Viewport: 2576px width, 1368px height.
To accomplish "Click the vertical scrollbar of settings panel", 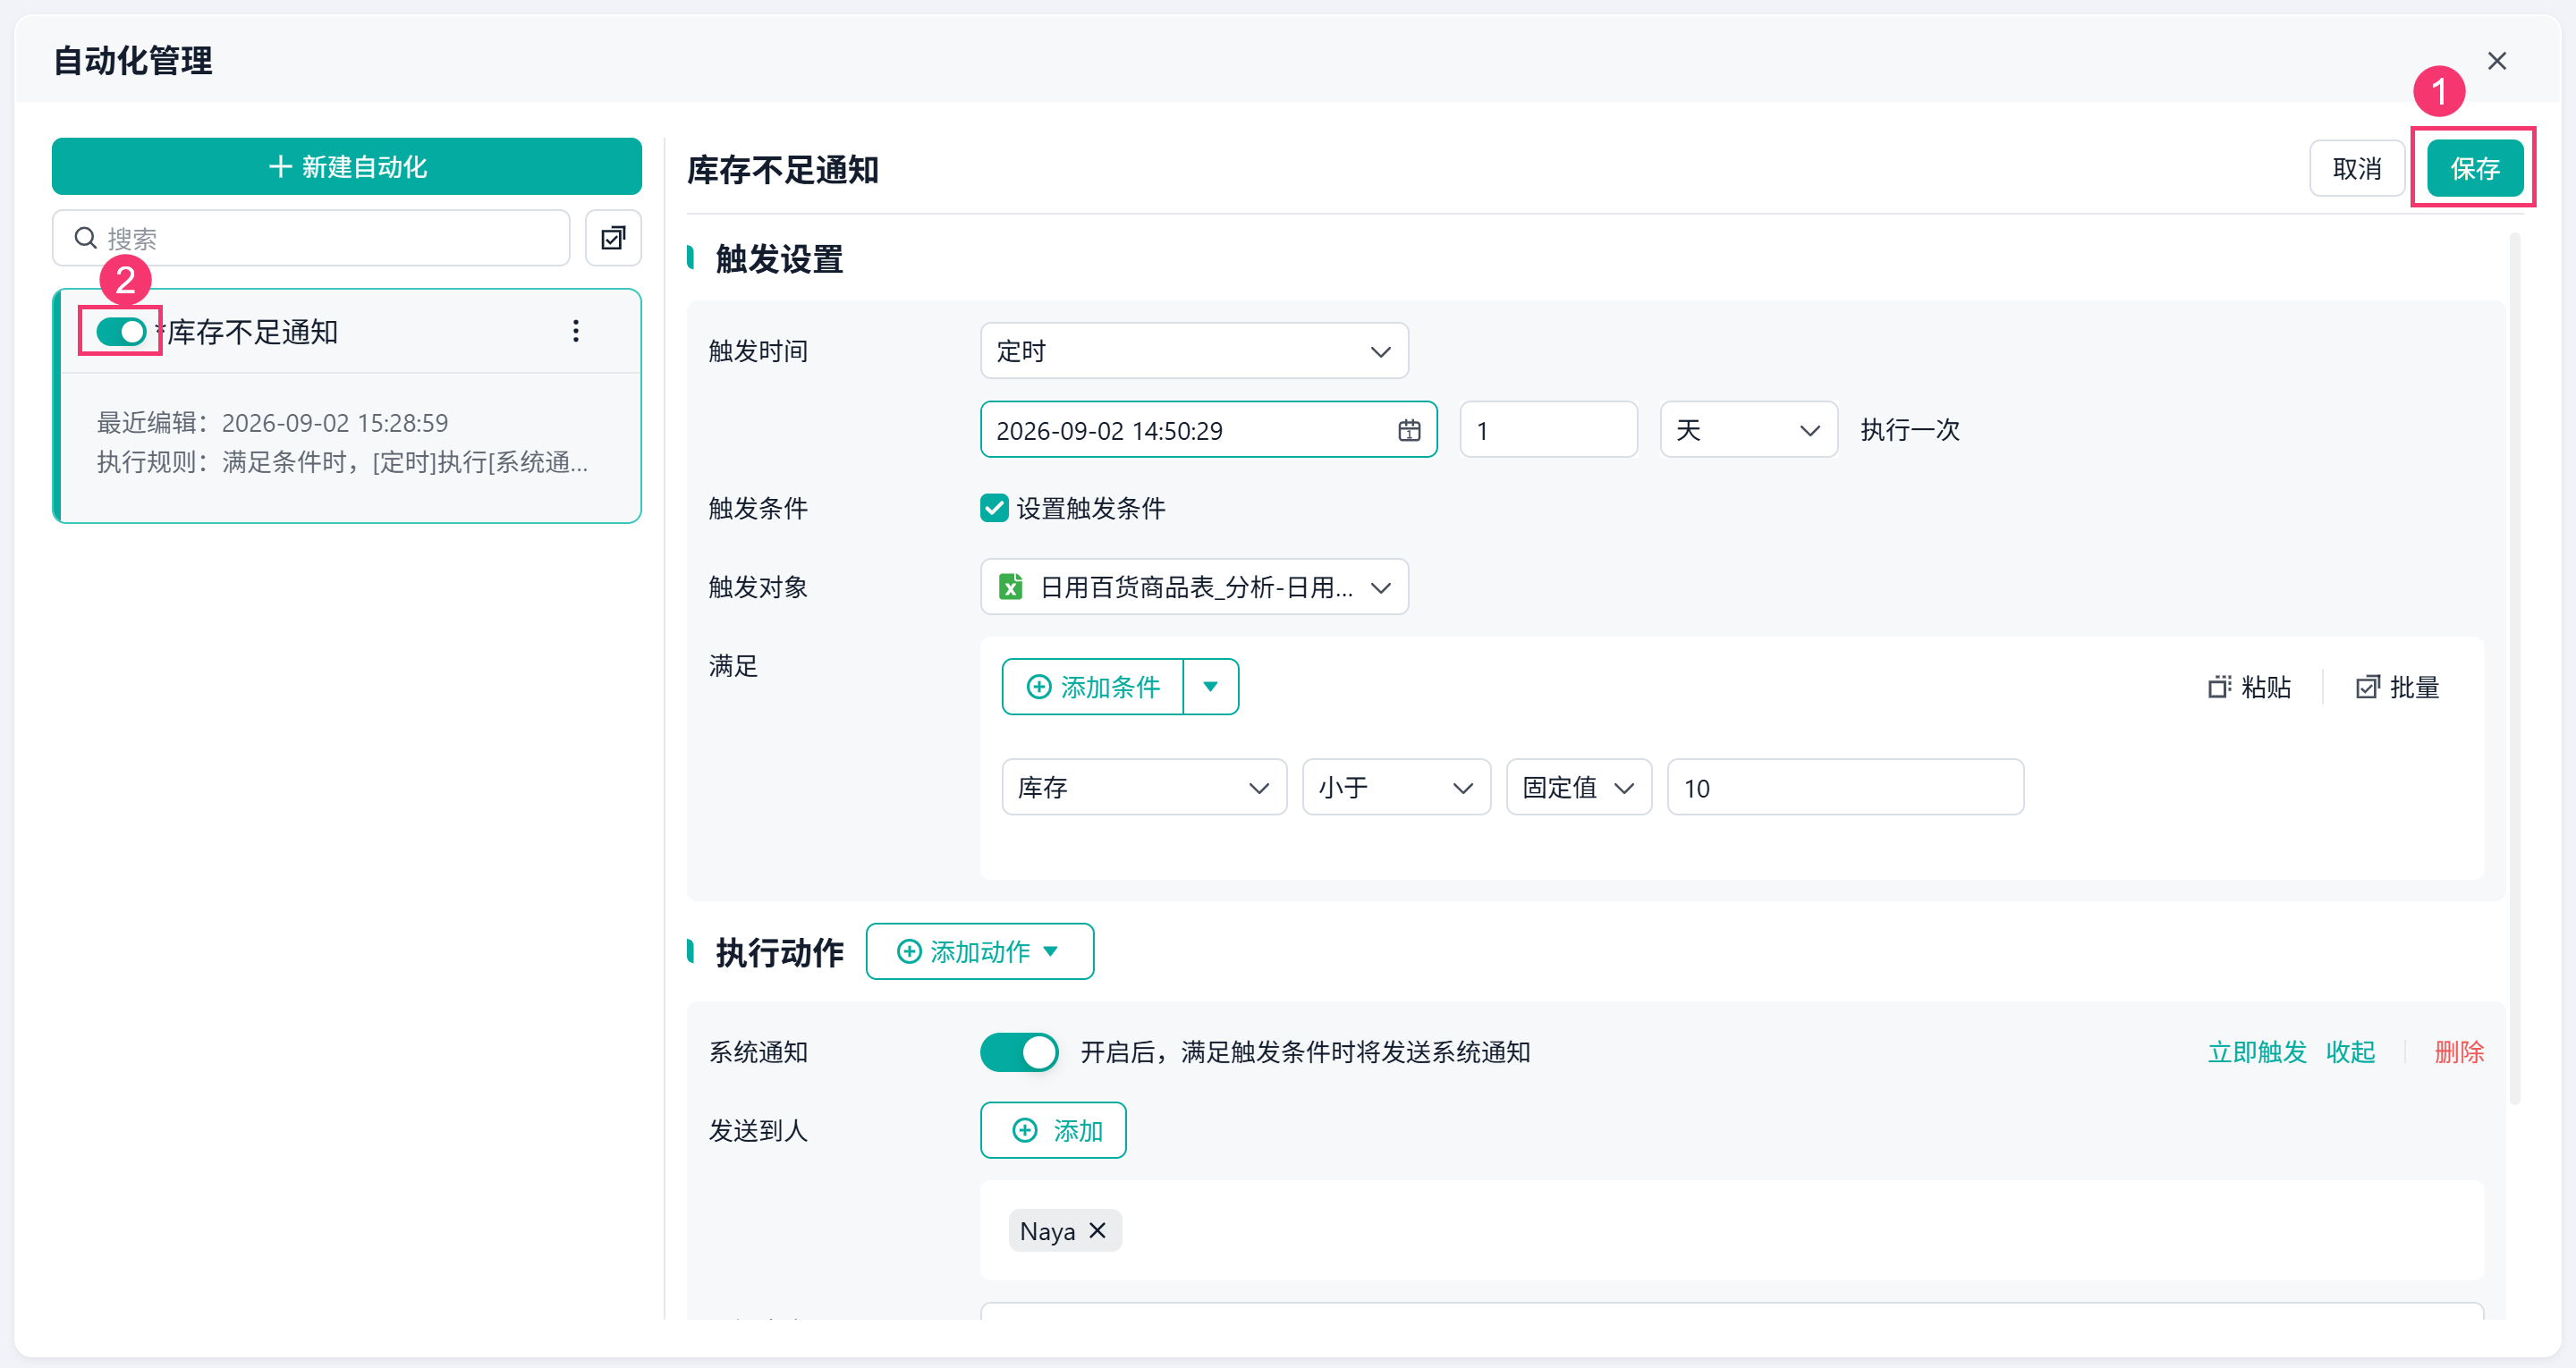I will pos(2514,668).
